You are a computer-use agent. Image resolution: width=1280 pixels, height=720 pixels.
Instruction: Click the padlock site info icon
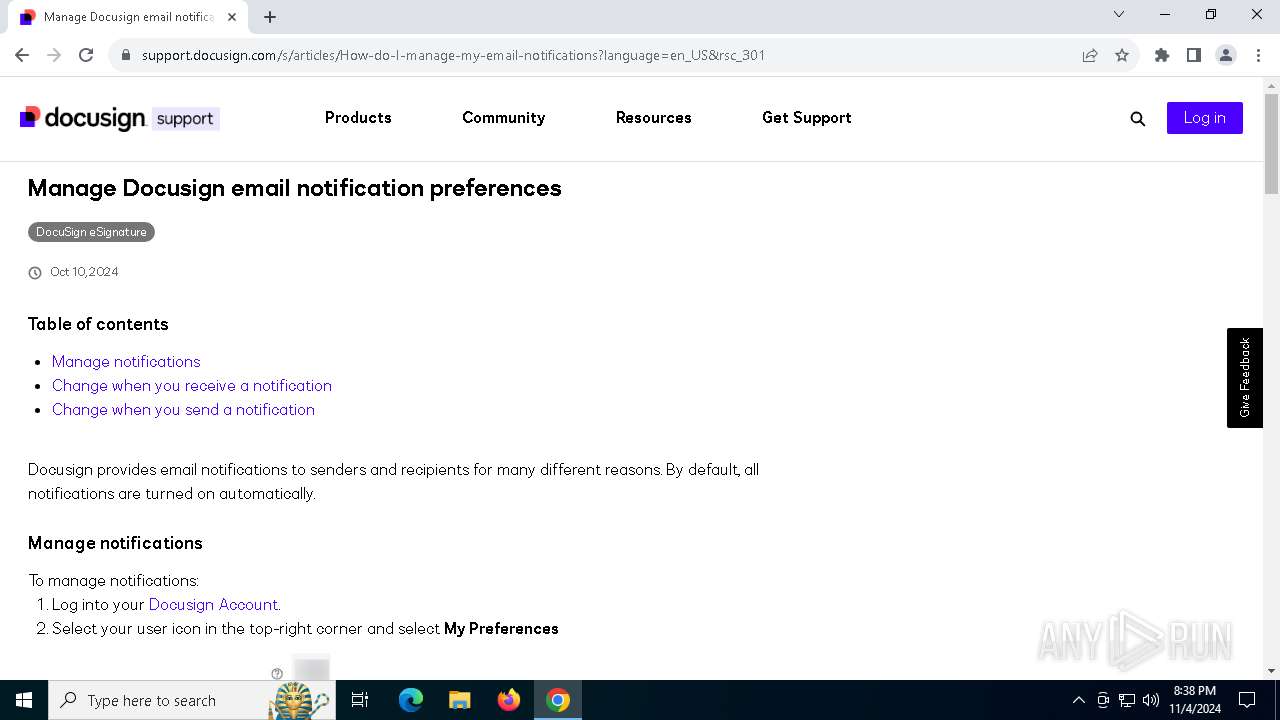click(125, 55)
